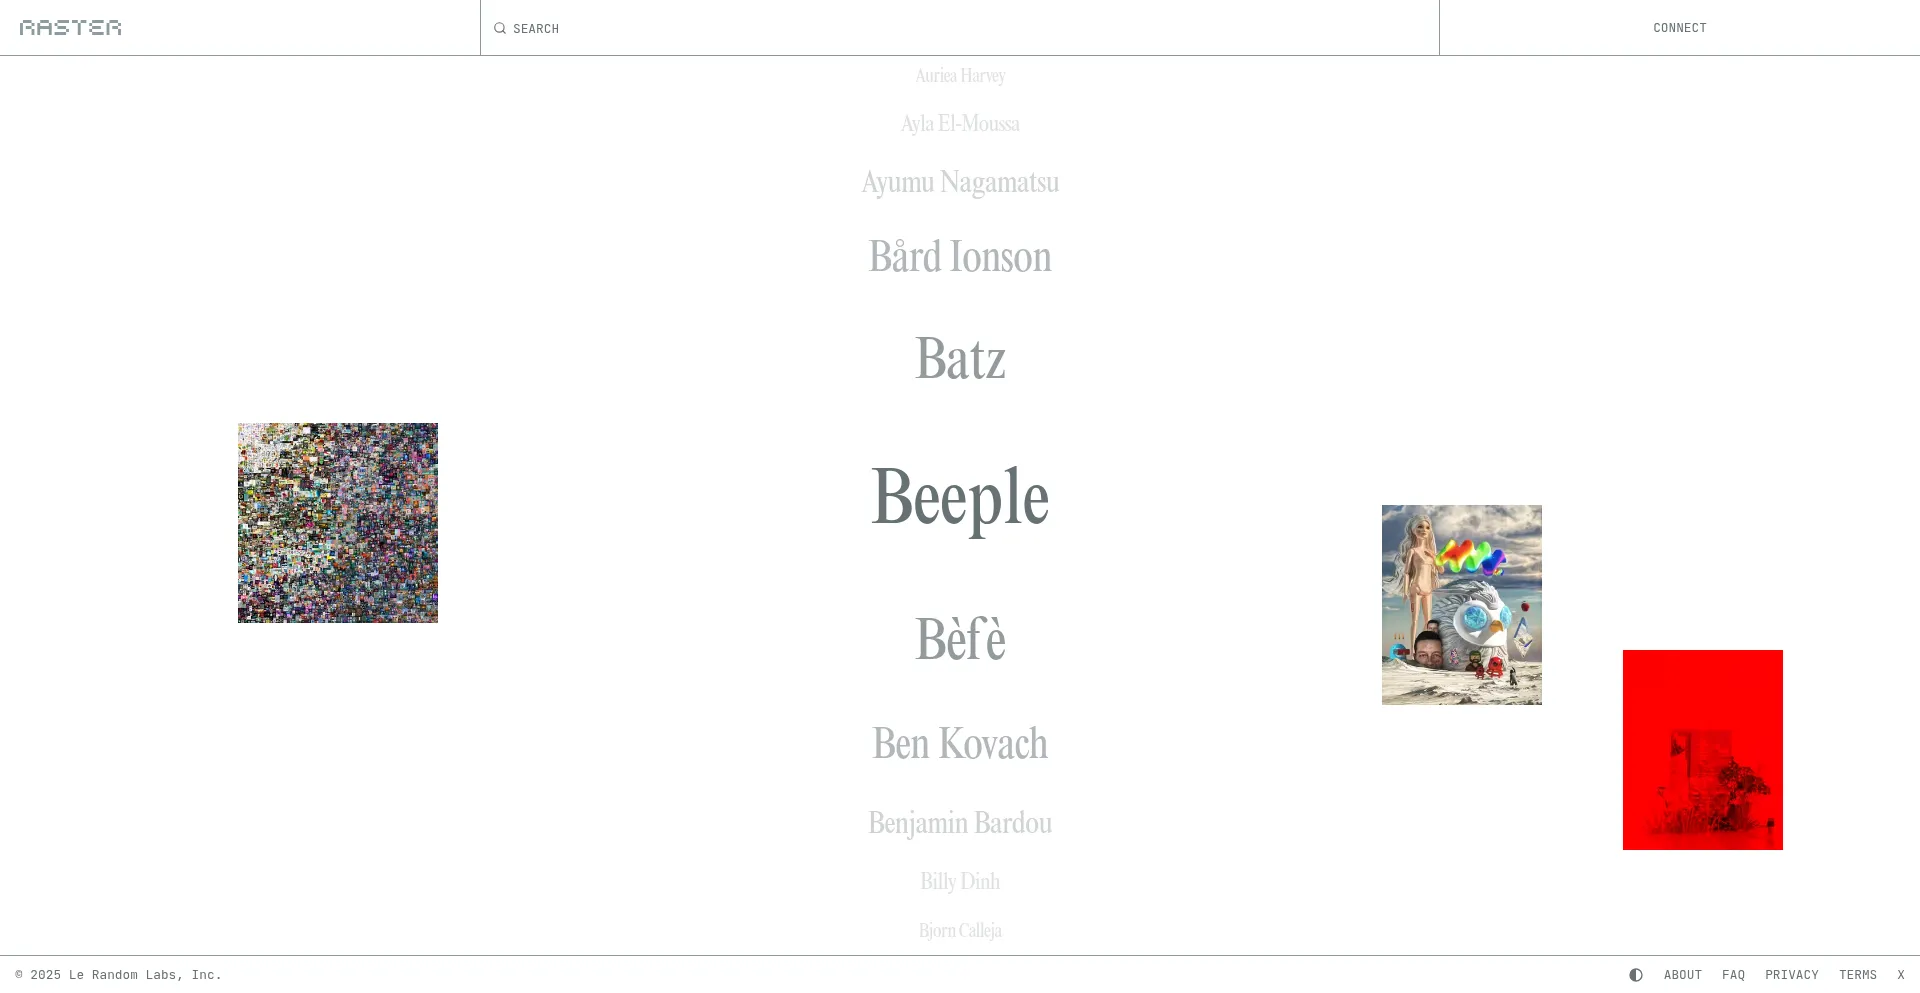Click Benjamin Bardou's name
Image resolution: width=1920 pixels, height=993 pixels.
(x=960, y=823)
